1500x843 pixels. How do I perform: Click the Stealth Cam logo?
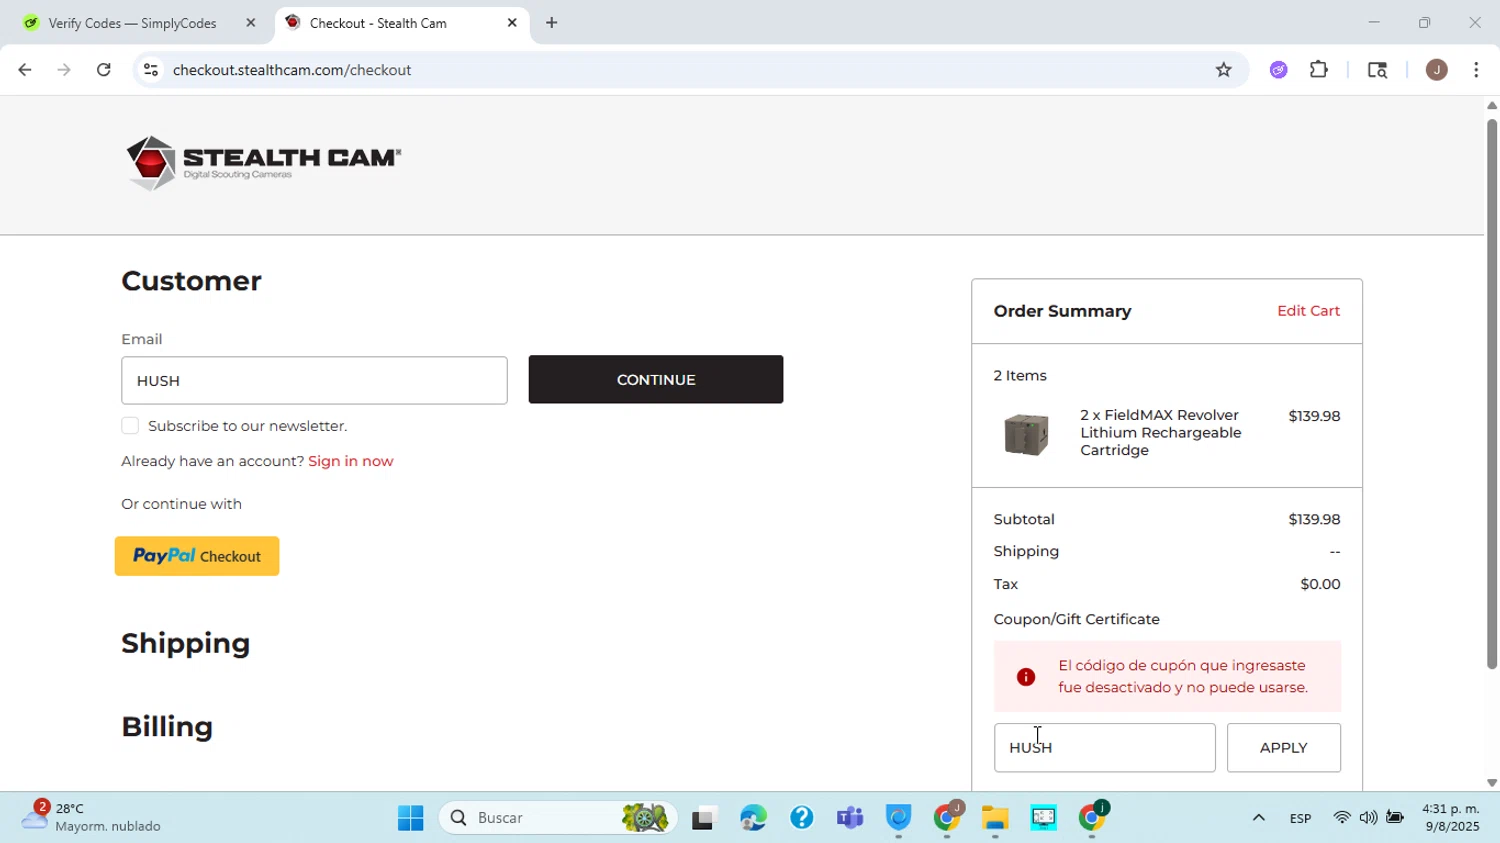(263, 163)
